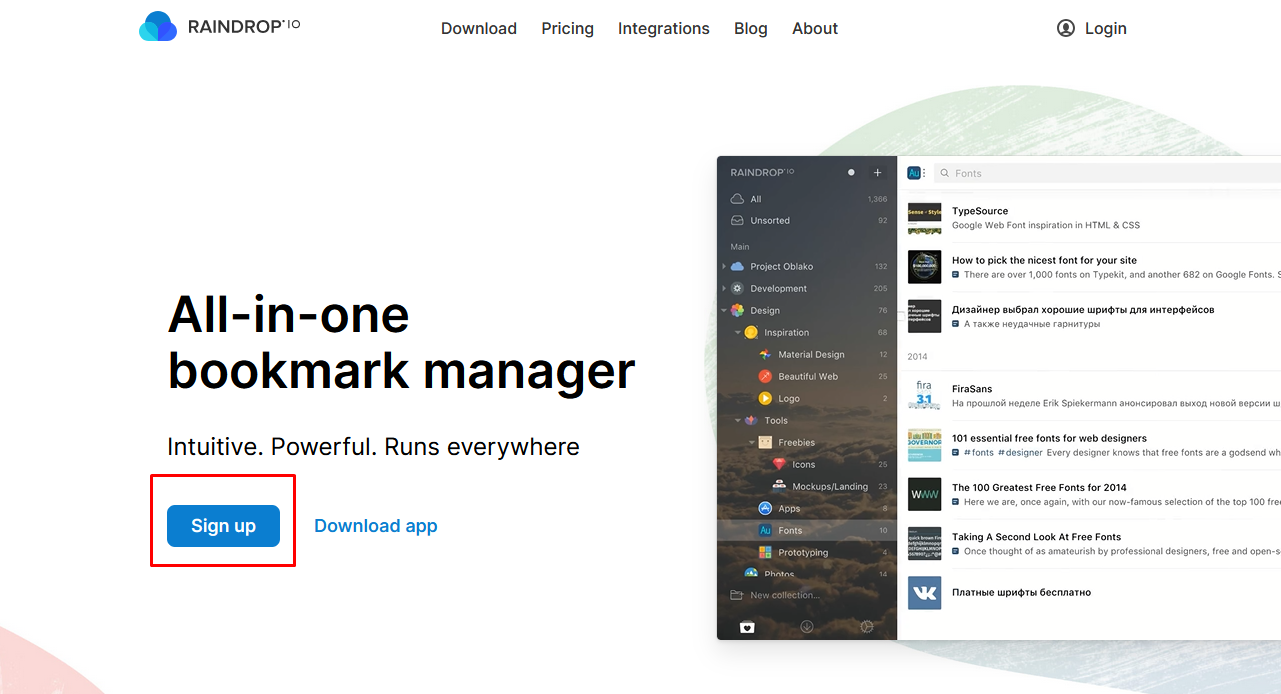The height and width of the screenshot is (694, 1281).
Task: Open 'Платные шрифты бесплатно' bookmark title
Action: click(x=1021, y=592)
